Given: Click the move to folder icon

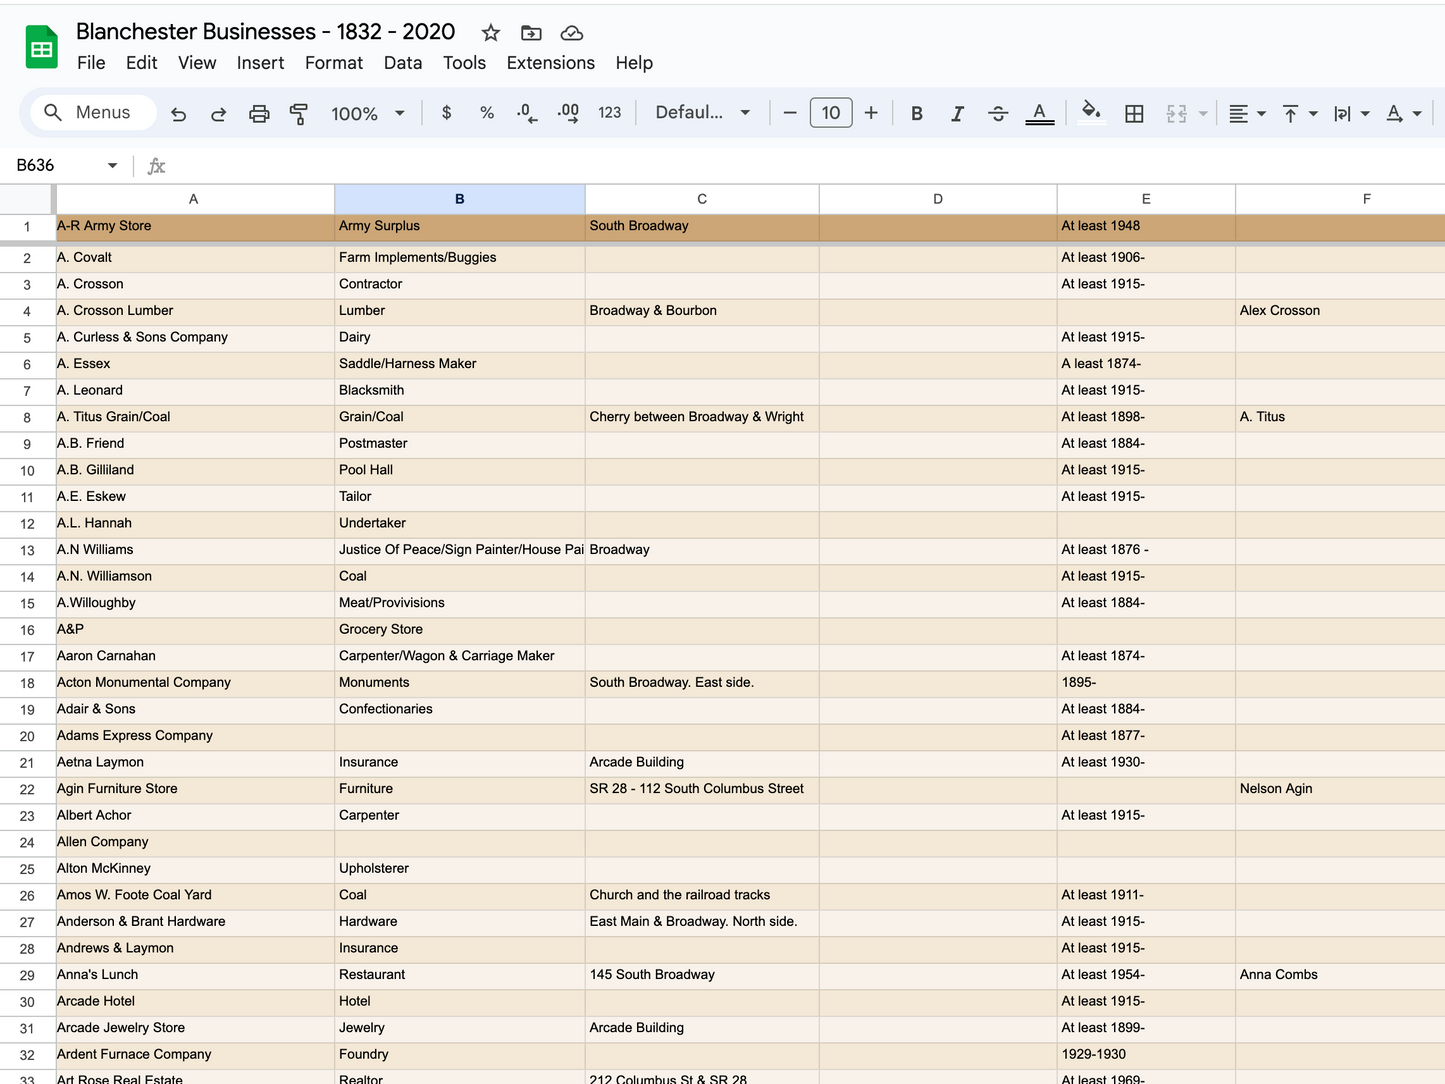Looking at the screenshot, I should [531, 33].
